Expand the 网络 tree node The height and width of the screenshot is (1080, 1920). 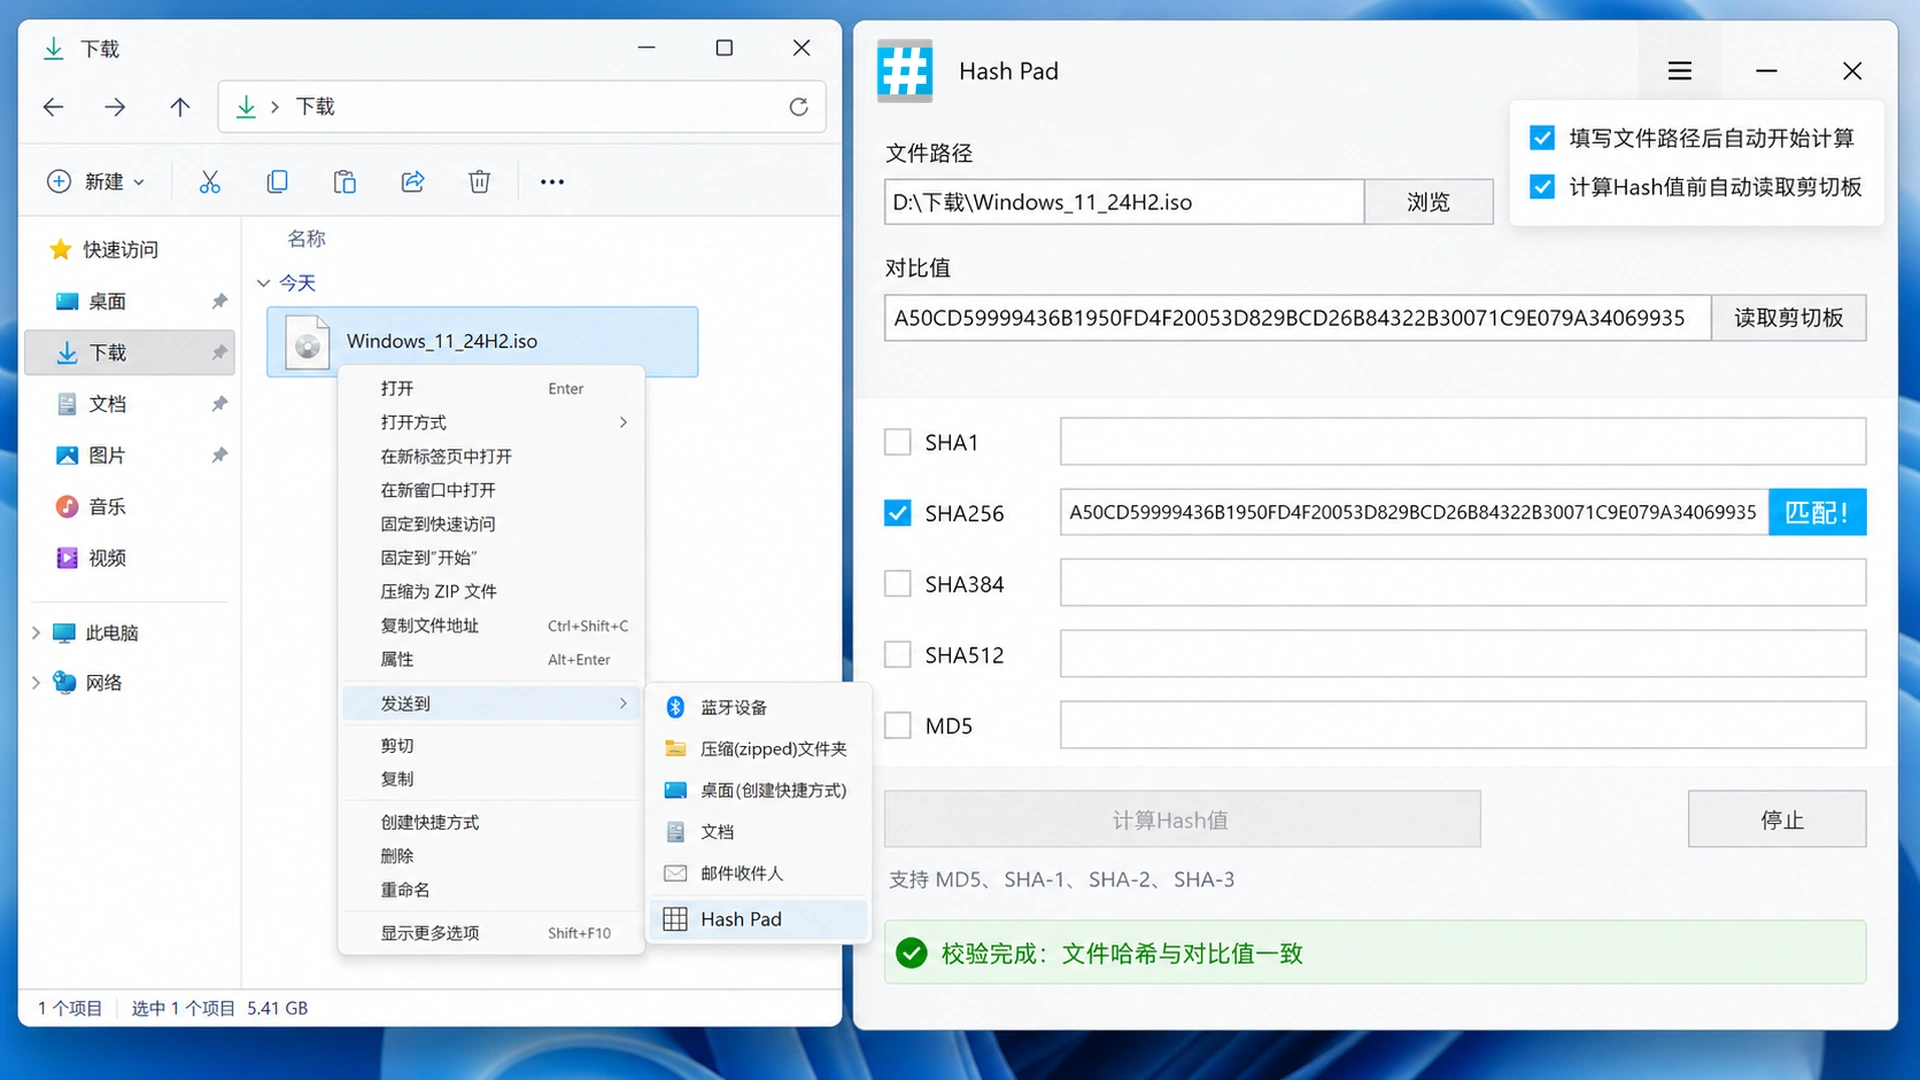pyautogui.click(x=36, y=683)
